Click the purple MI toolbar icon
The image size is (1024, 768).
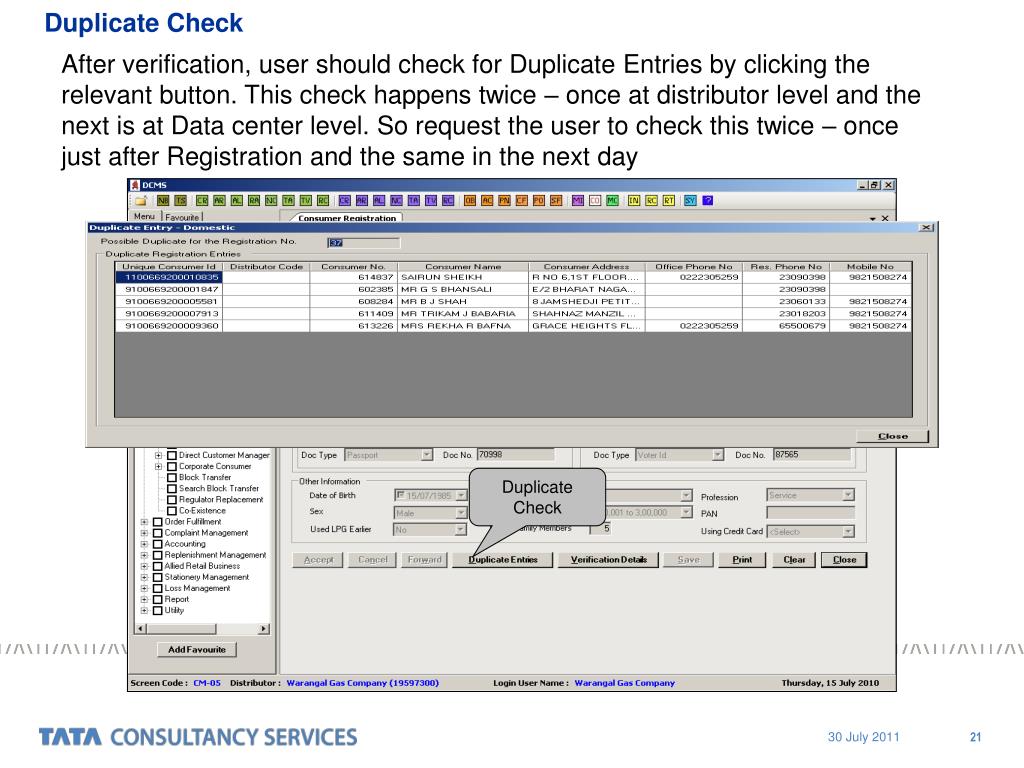tap(577, 200)
